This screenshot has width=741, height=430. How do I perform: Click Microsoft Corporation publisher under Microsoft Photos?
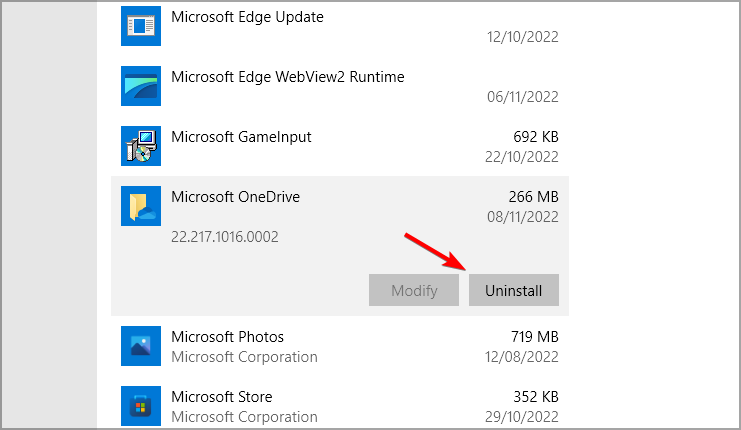pyautogui.click(x=244, y=357)
